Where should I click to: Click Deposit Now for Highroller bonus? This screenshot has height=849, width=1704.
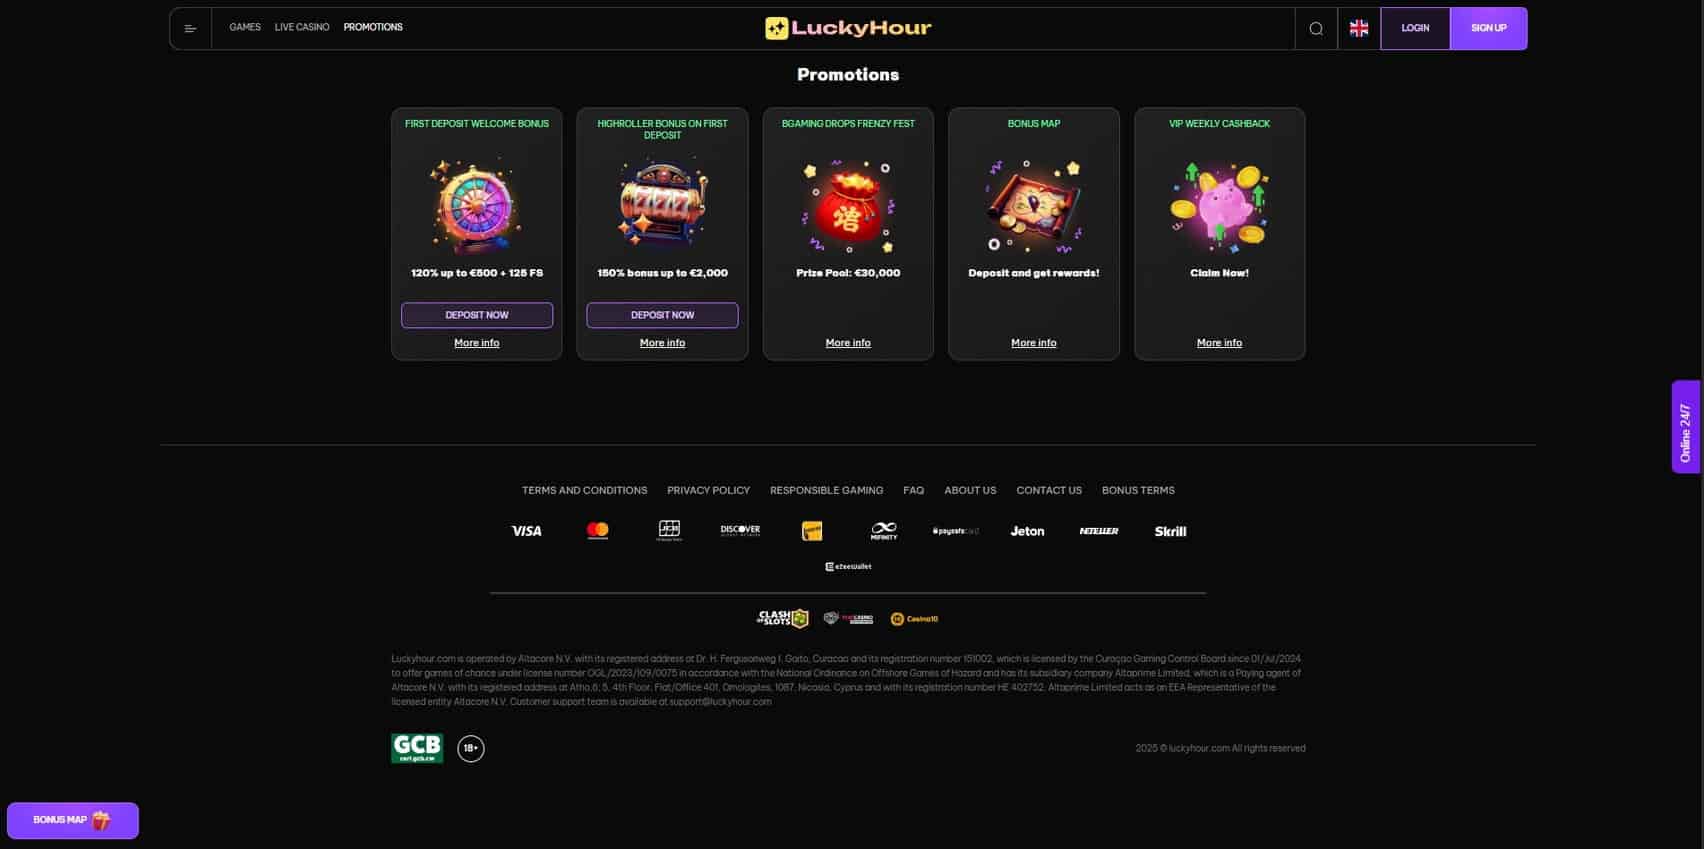click(662, 315)
